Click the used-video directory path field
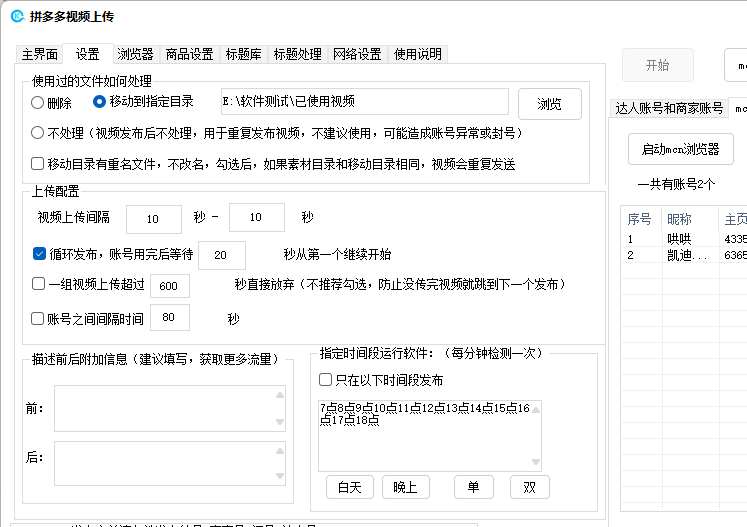 point(365,101)
